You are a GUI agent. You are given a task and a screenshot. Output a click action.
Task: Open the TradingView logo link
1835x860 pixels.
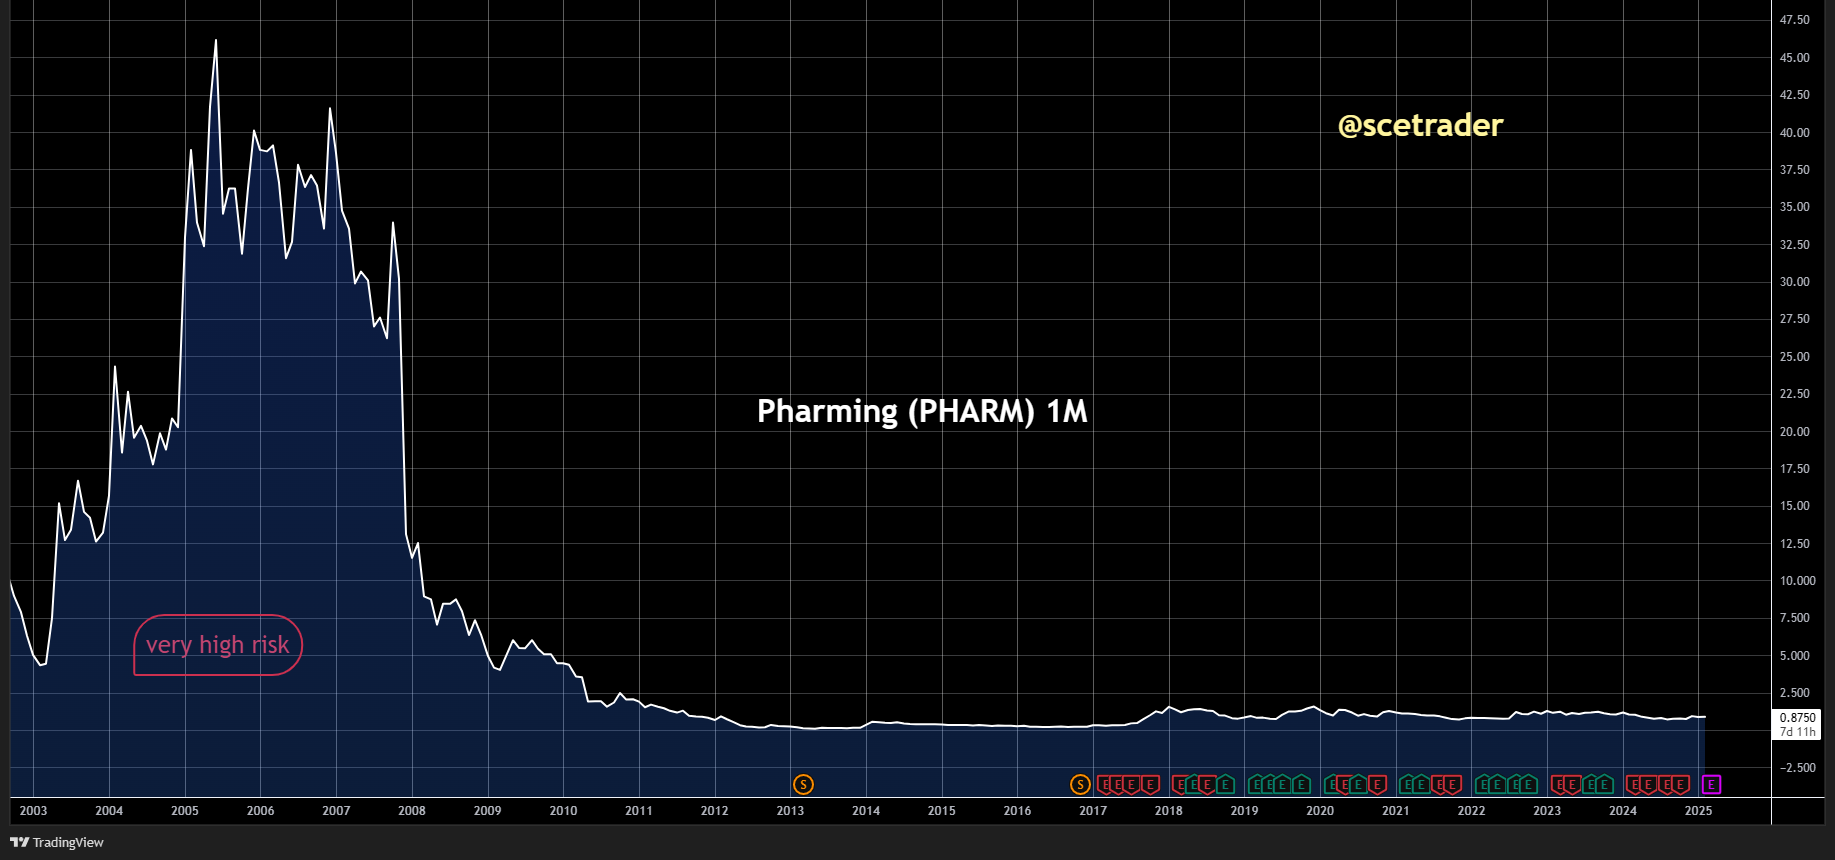coord(57,842)
